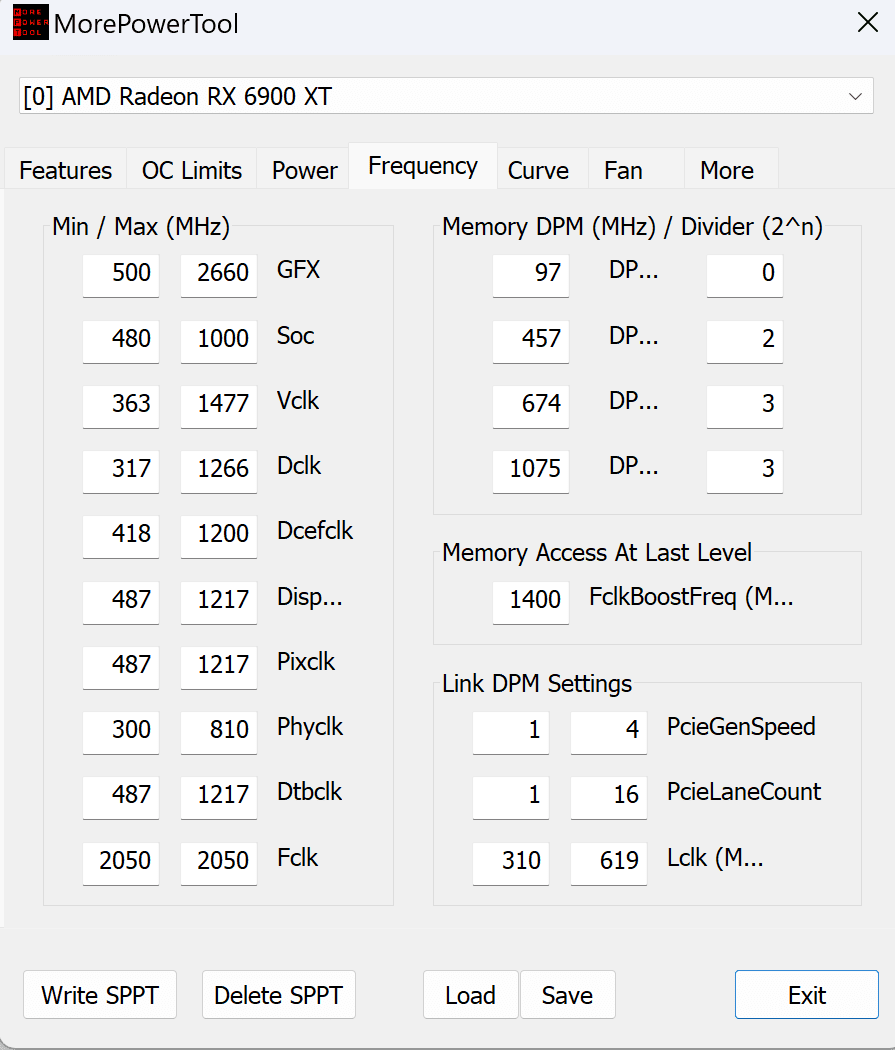895x1050 pixels.
Task: Focus the Dtbclk maximum field
Action: pos(219,797)
